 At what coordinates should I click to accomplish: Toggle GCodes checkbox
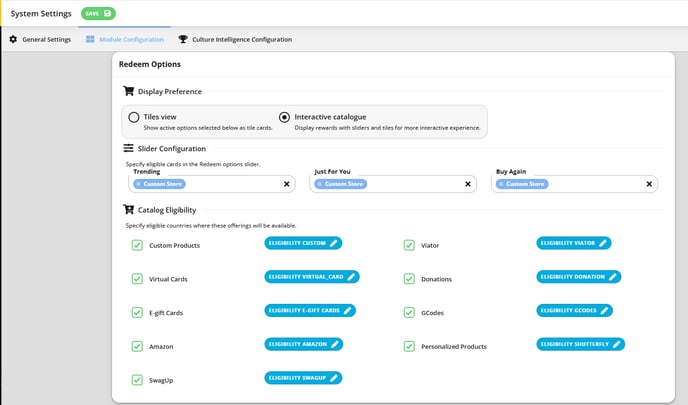[409, 312]
